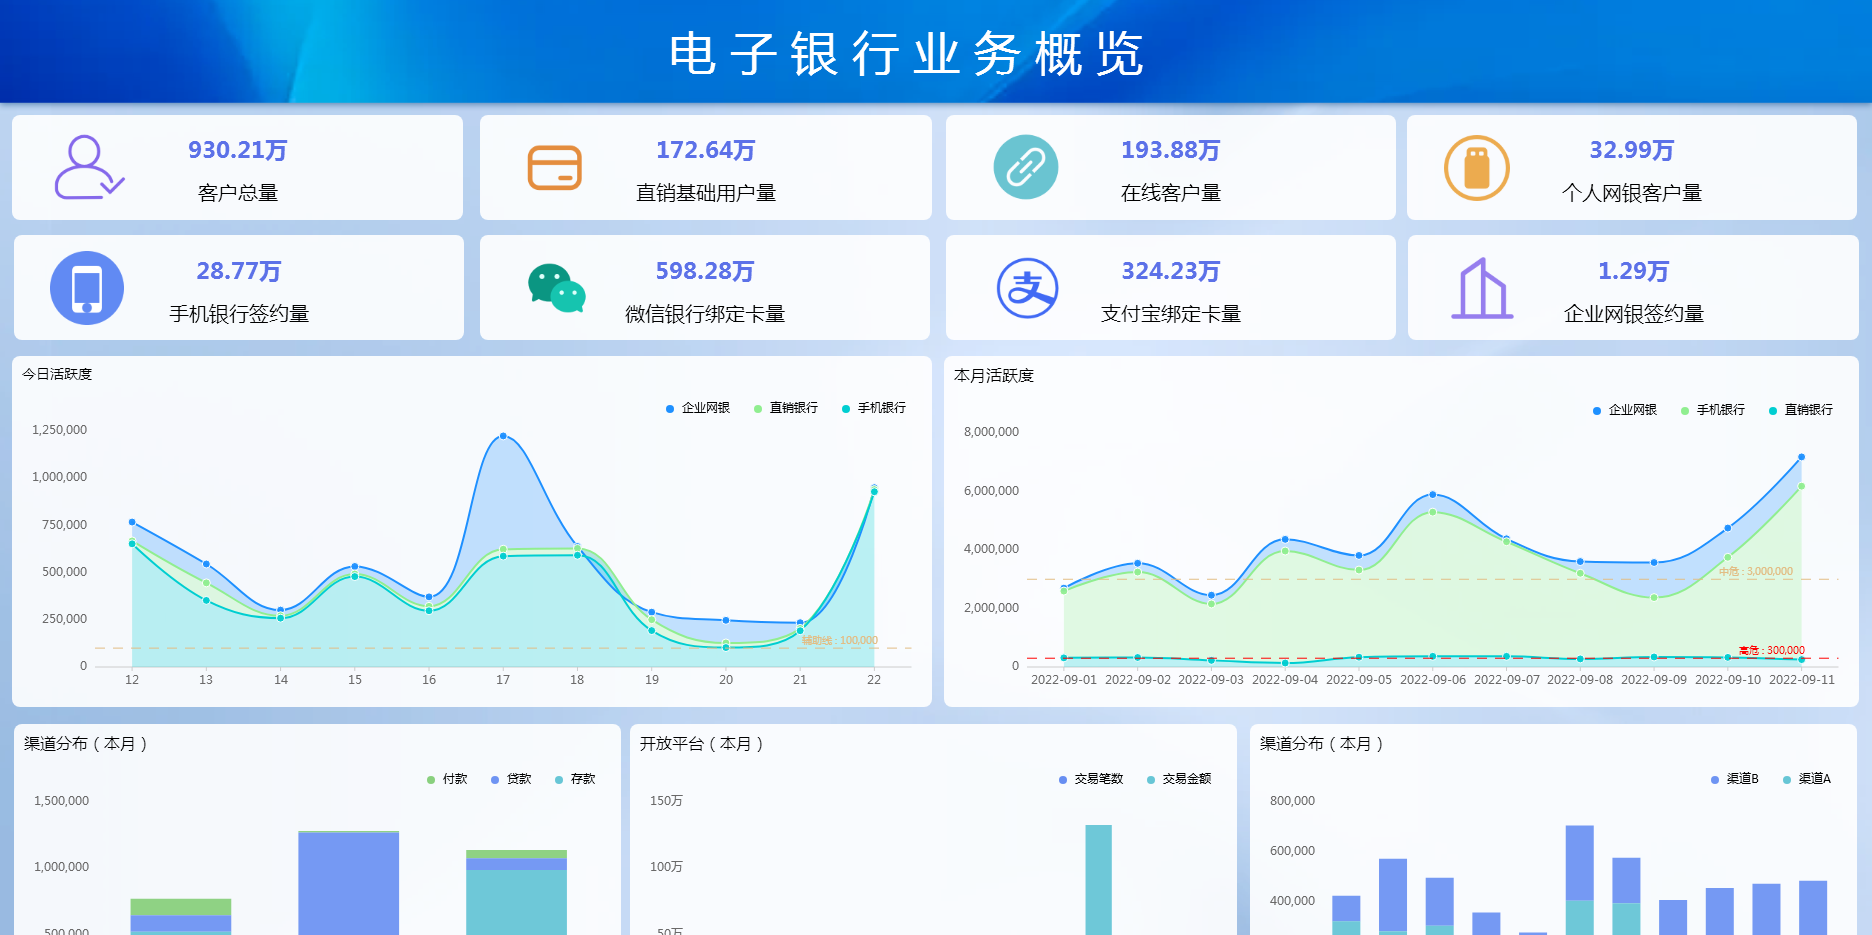Click the 598.28万 WeChat binding value
The image size is (1872, 935).
pyautogui.click(x=705, y=271)
